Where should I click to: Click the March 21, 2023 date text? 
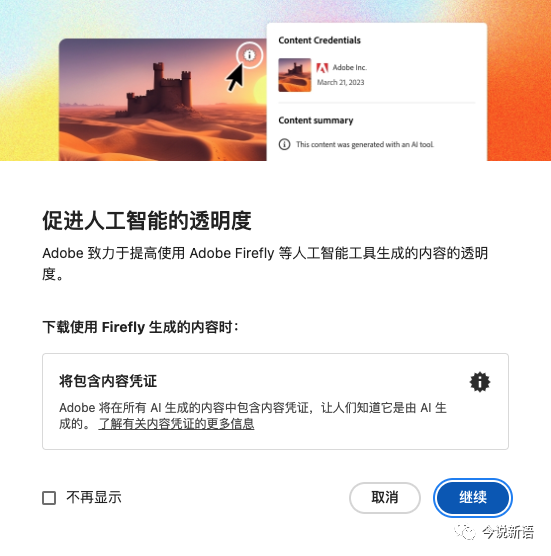[340, 82]
